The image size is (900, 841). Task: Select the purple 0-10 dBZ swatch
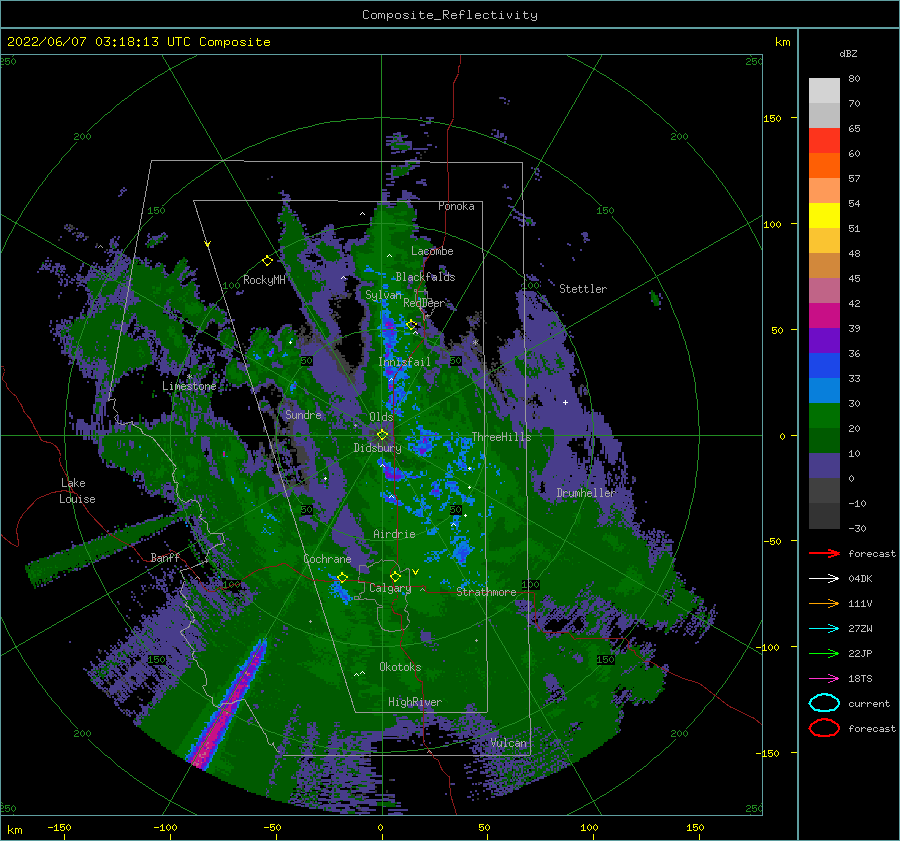point(824,466)
